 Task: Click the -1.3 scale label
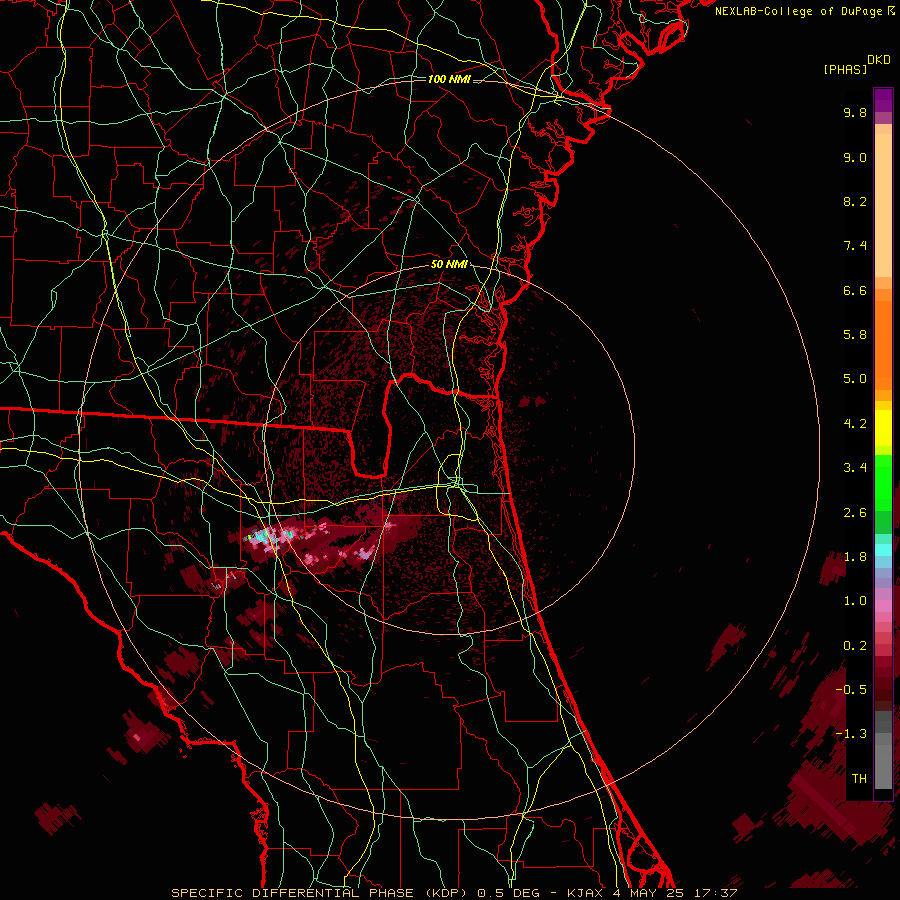tap(851, 734)
